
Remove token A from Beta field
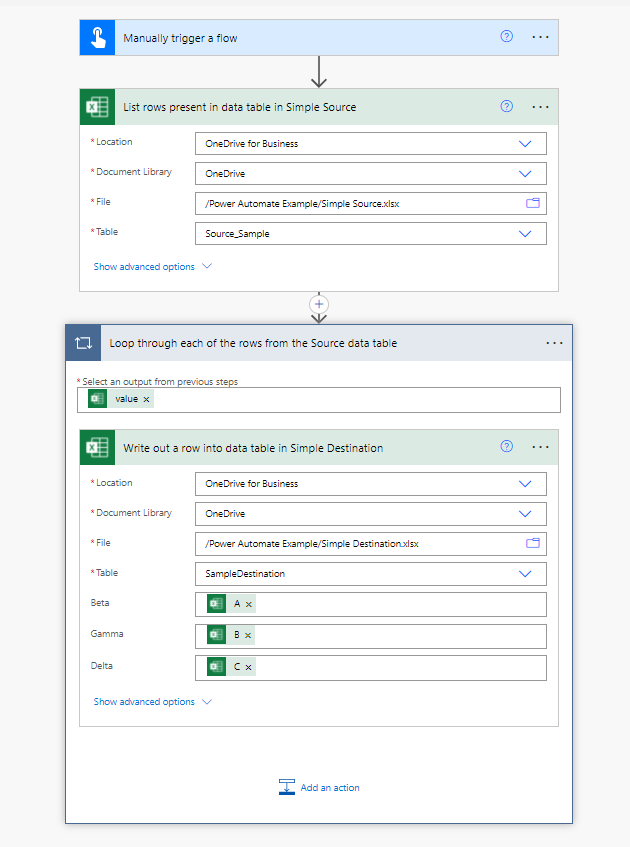click(249, 604)
